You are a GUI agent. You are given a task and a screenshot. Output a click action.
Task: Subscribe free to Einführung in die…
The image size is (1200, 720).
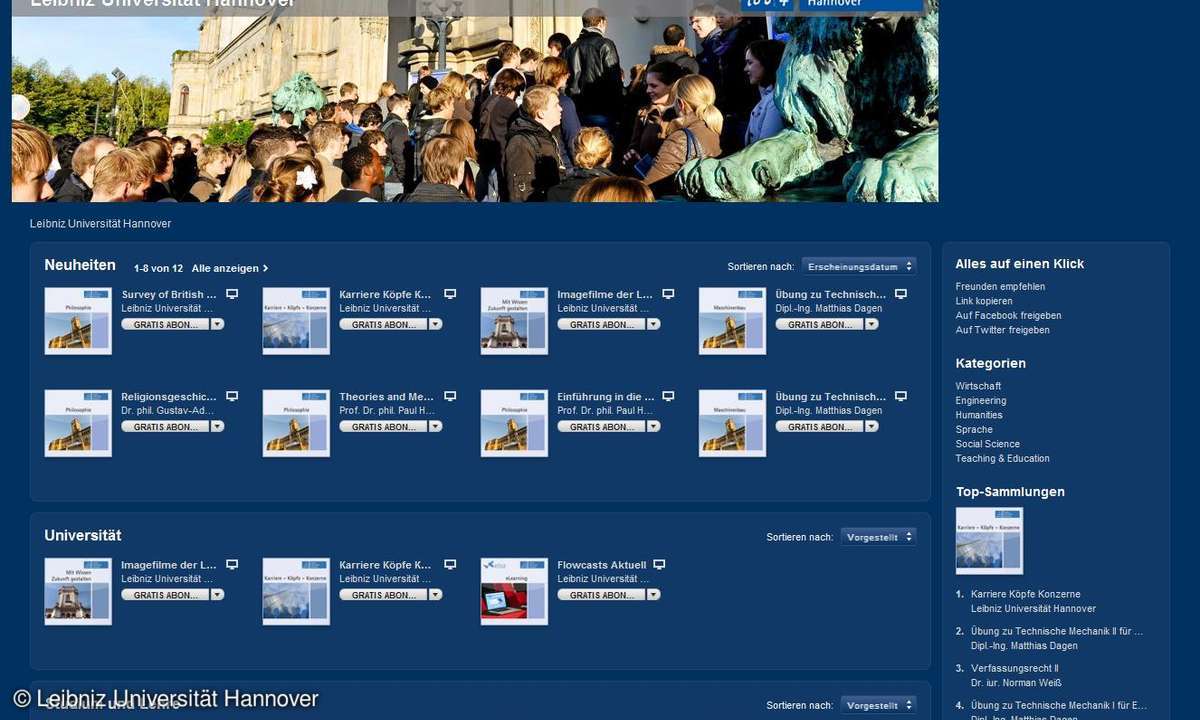(601, 426)
